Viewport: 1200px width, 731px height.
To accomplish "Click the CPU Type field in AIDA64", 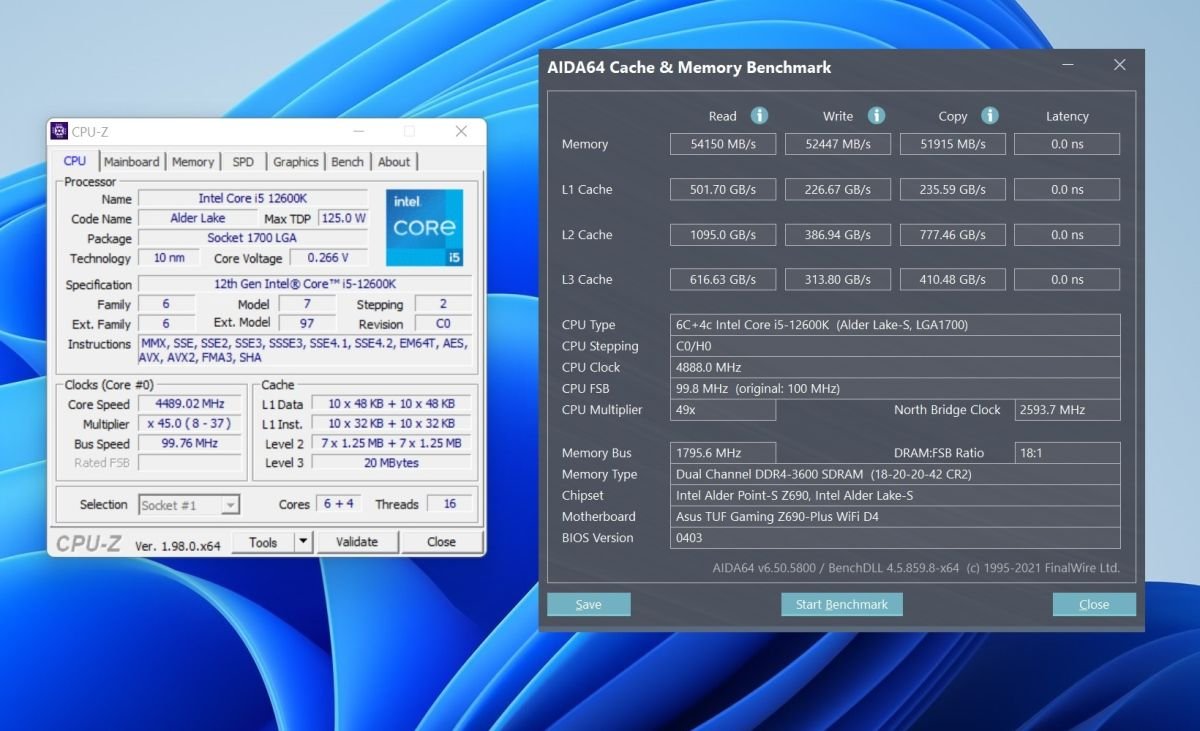I will (x=895, y=325).
